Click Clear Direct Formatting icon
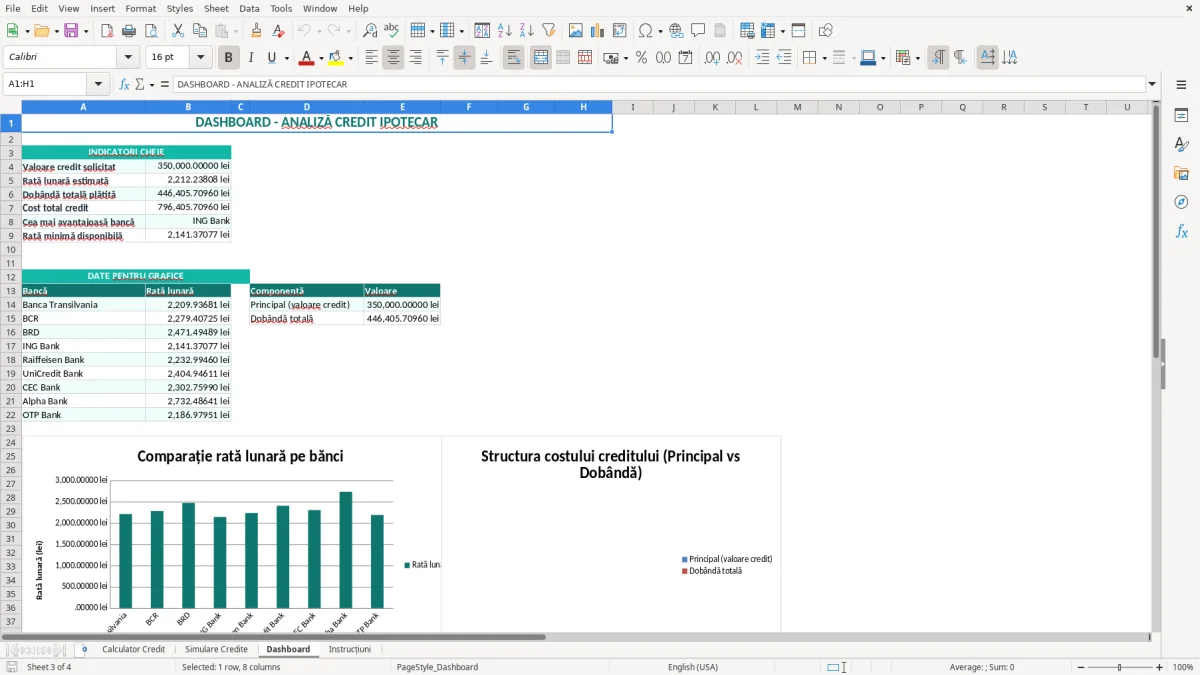This screenshot has height=675, width=1200. [278, 31]
